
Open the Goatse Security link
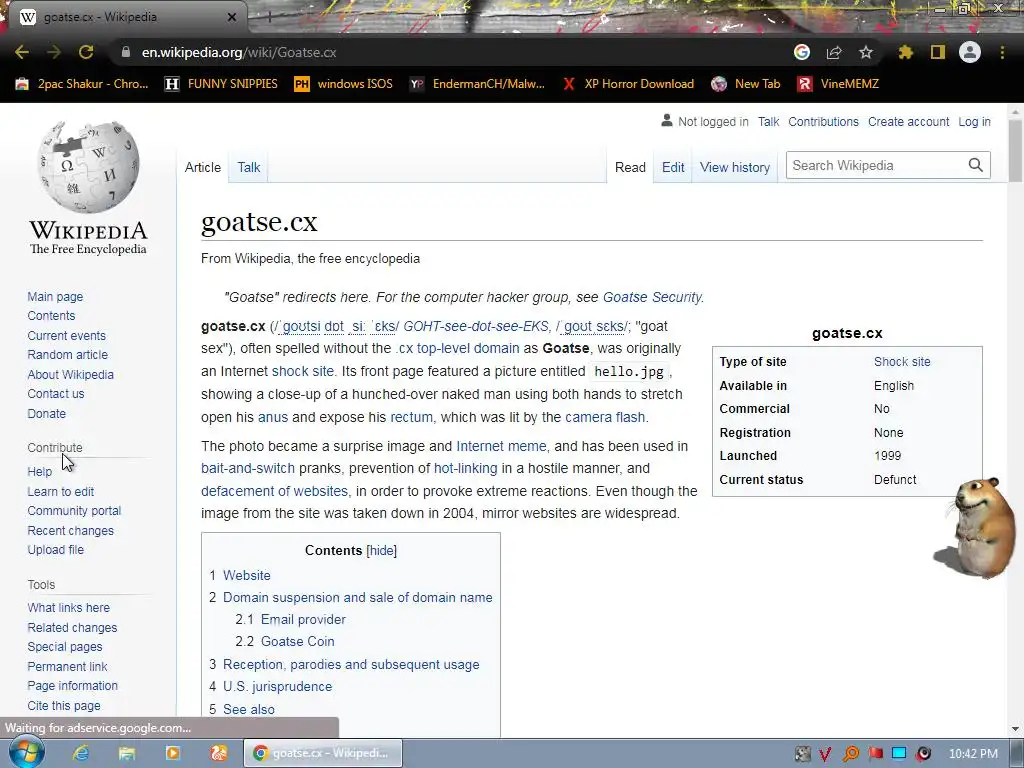click(652, 297)
